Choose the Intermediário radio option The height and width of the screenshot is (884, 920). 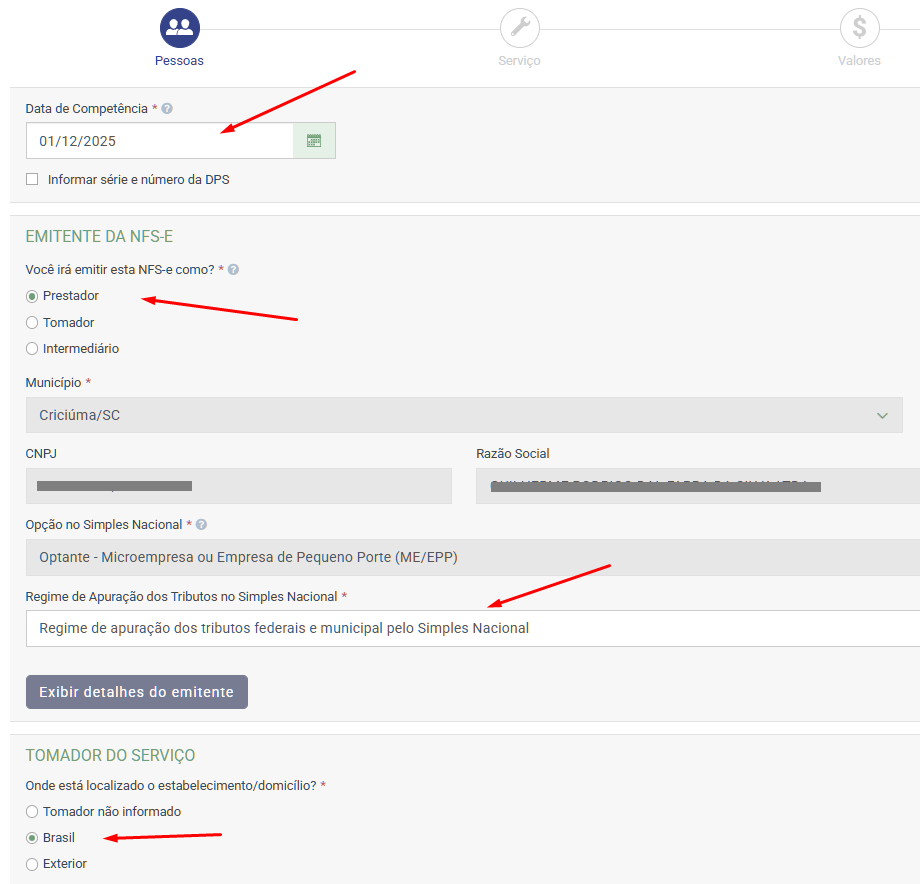point(32,349)
